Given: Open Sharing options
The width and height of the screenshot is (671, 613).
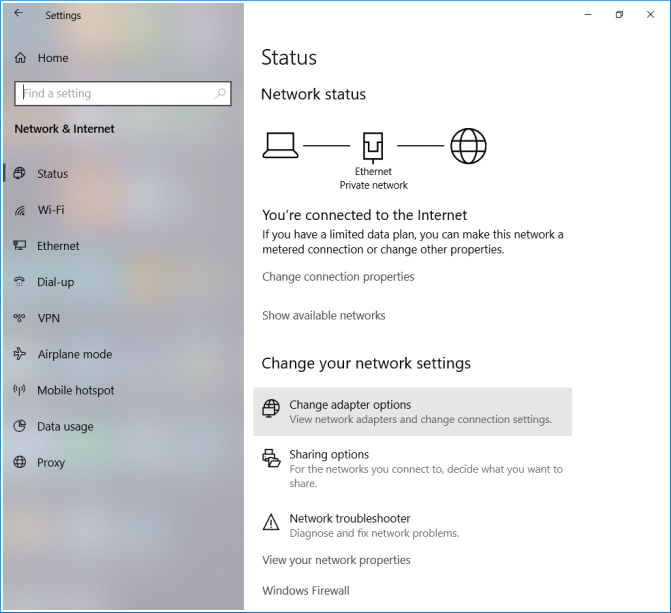Looking at the screenshot, I should (x=329, y=454).
